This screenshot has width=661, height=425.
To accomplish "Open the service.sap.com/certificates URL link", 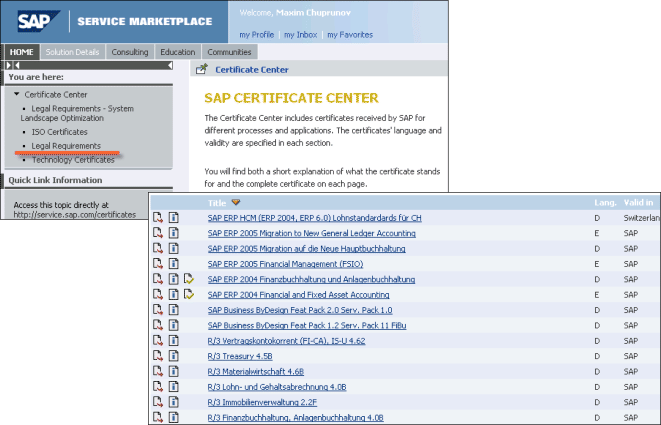I will [75, 215].
